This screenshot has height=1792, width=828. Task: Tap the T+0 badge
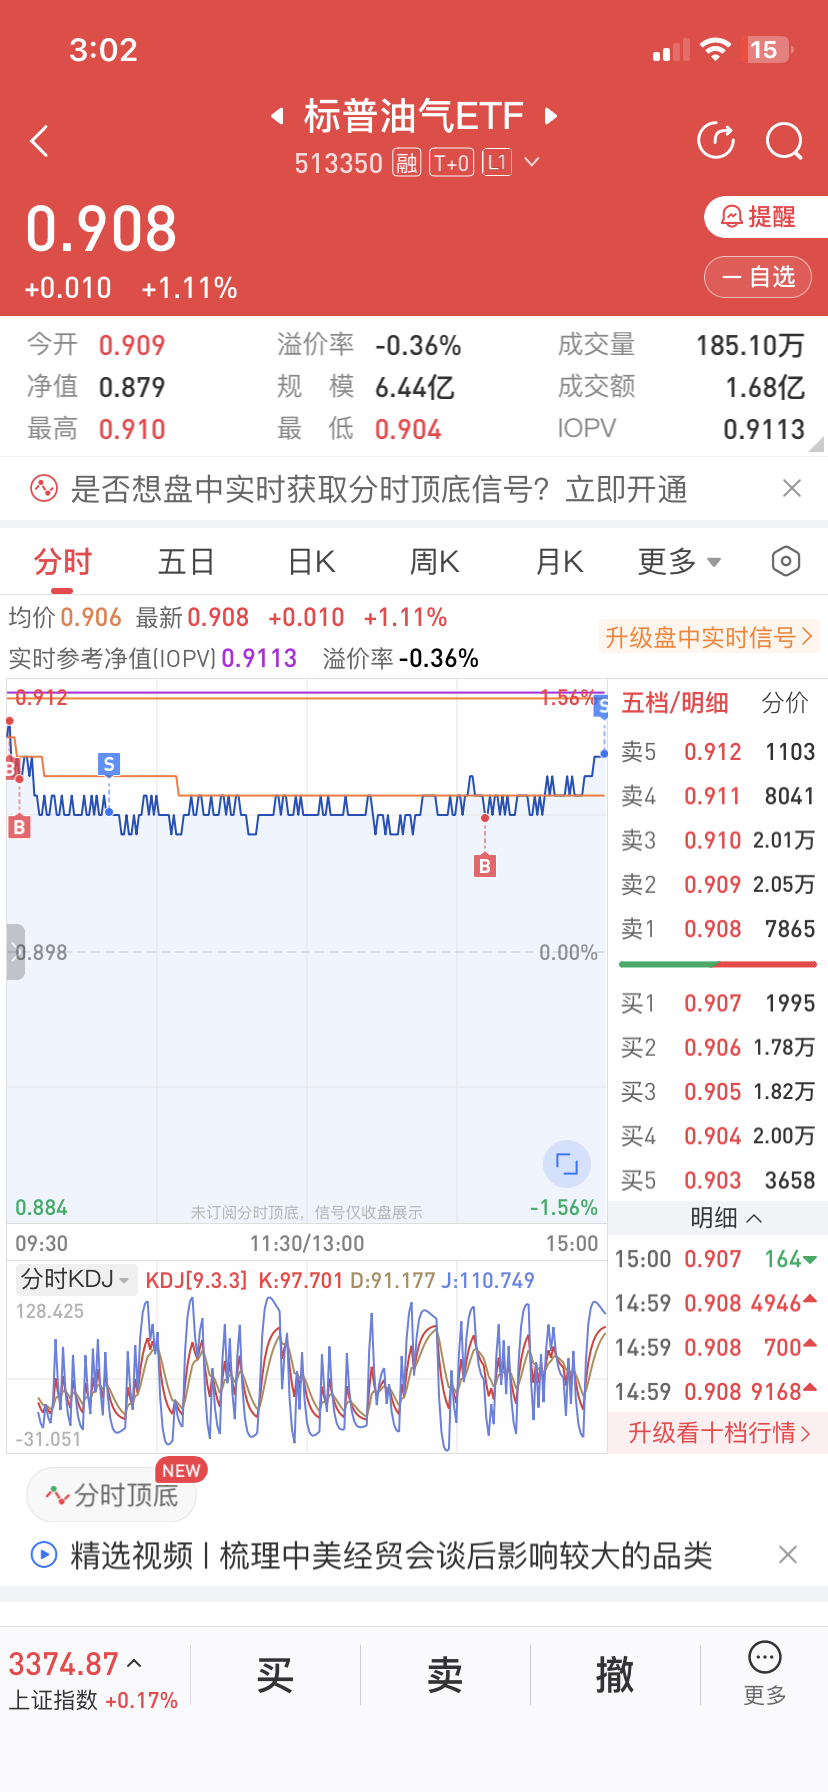451,163
